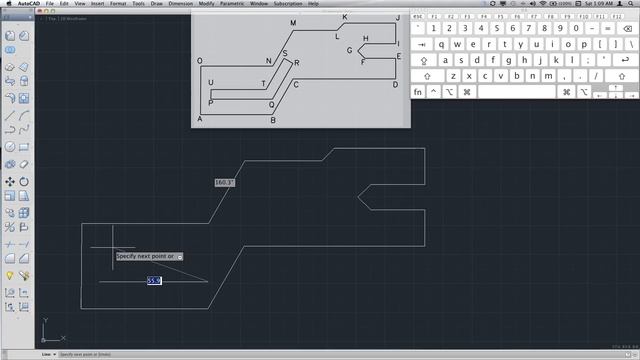Open the Line command dropdown in command line
Image resolution: width=640 pixels, height=360 pixels.
click(54, 354)
